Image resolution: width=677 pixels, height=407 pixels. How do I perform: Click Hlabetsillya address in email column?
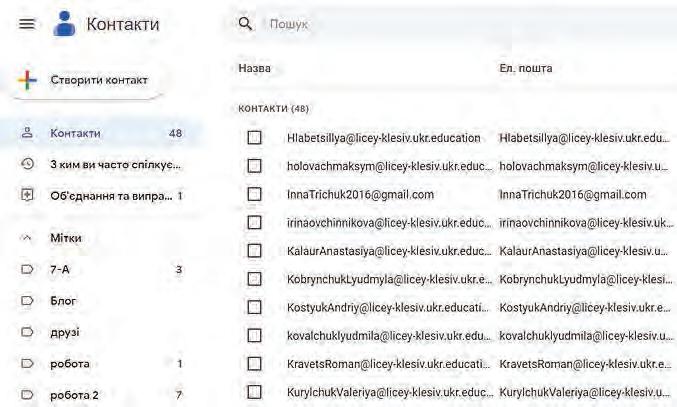[585, 138]
